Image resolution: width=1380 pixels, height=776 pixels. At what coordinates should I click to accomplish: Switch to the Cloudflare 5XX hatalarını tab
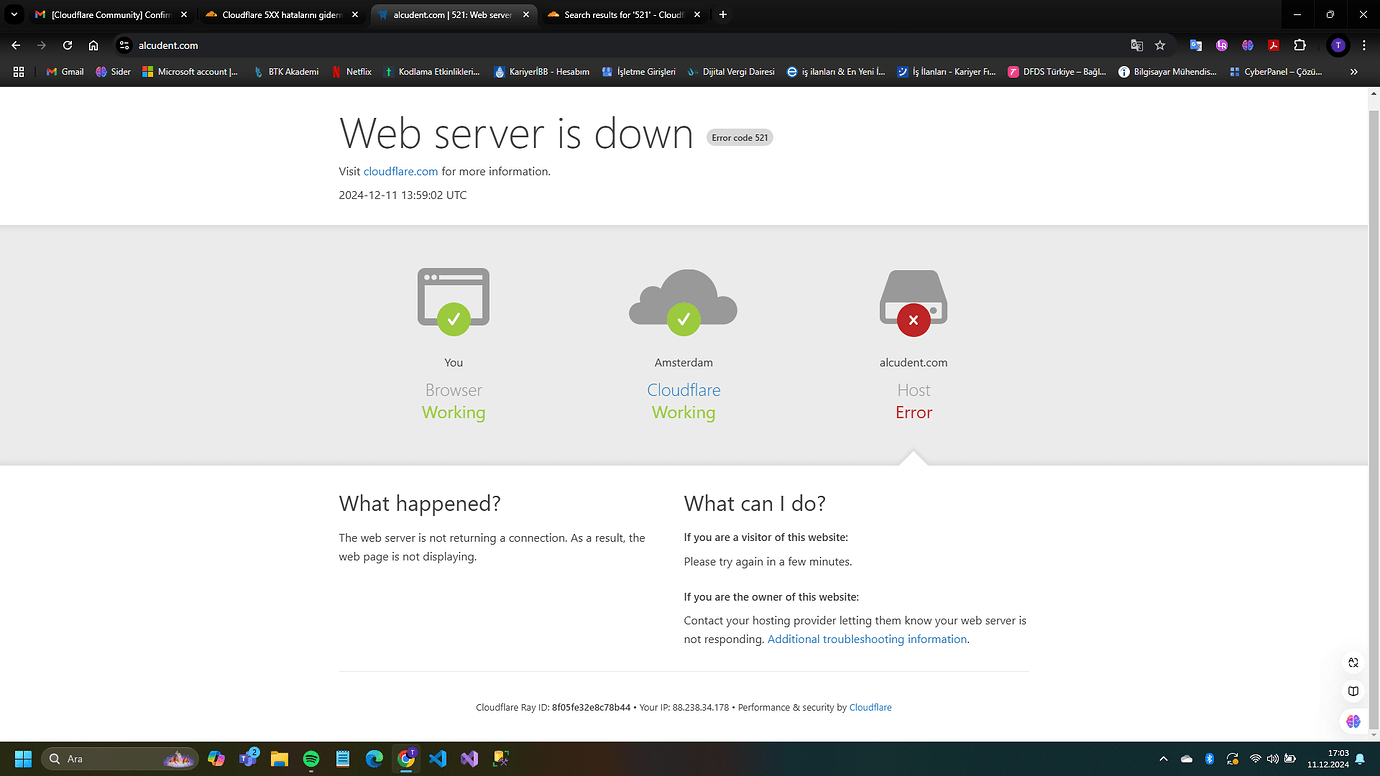pos(282,15)
